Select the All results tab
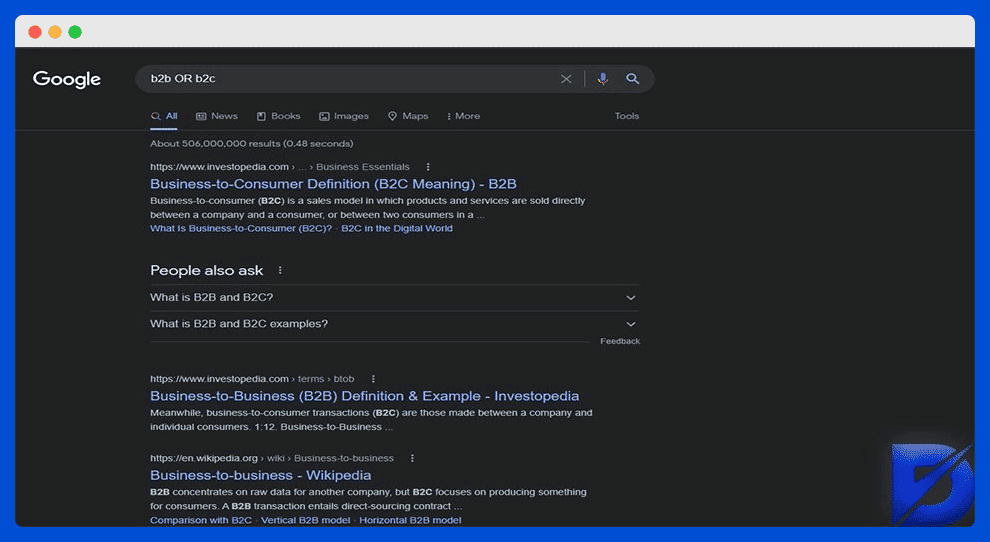Screen dimensions: 990x542 coord(164,116)
